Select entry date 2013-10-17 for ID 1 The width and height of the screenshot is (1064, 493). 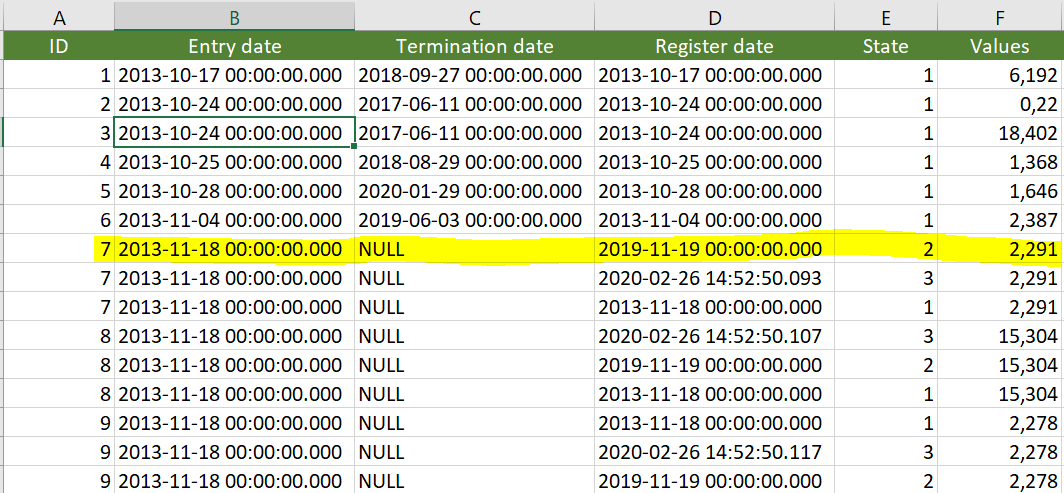[x=234, y=75]
